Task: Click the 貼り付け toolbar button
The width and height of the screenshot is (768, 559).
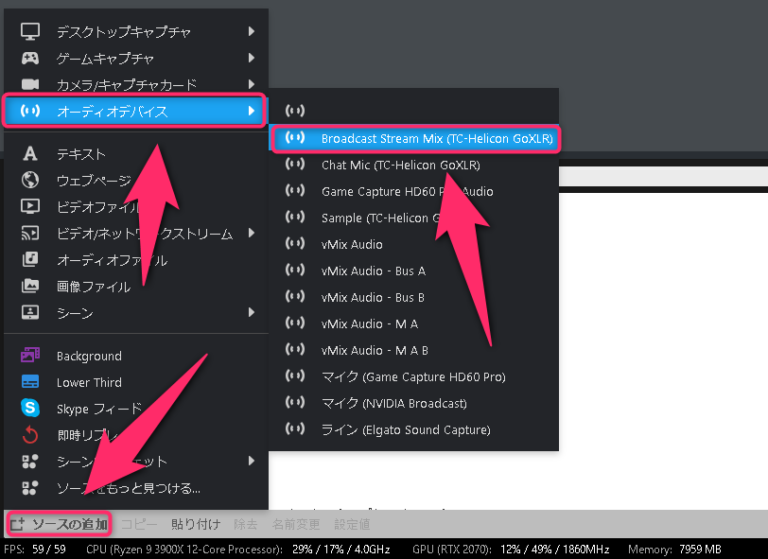Action: click(195, 524)
